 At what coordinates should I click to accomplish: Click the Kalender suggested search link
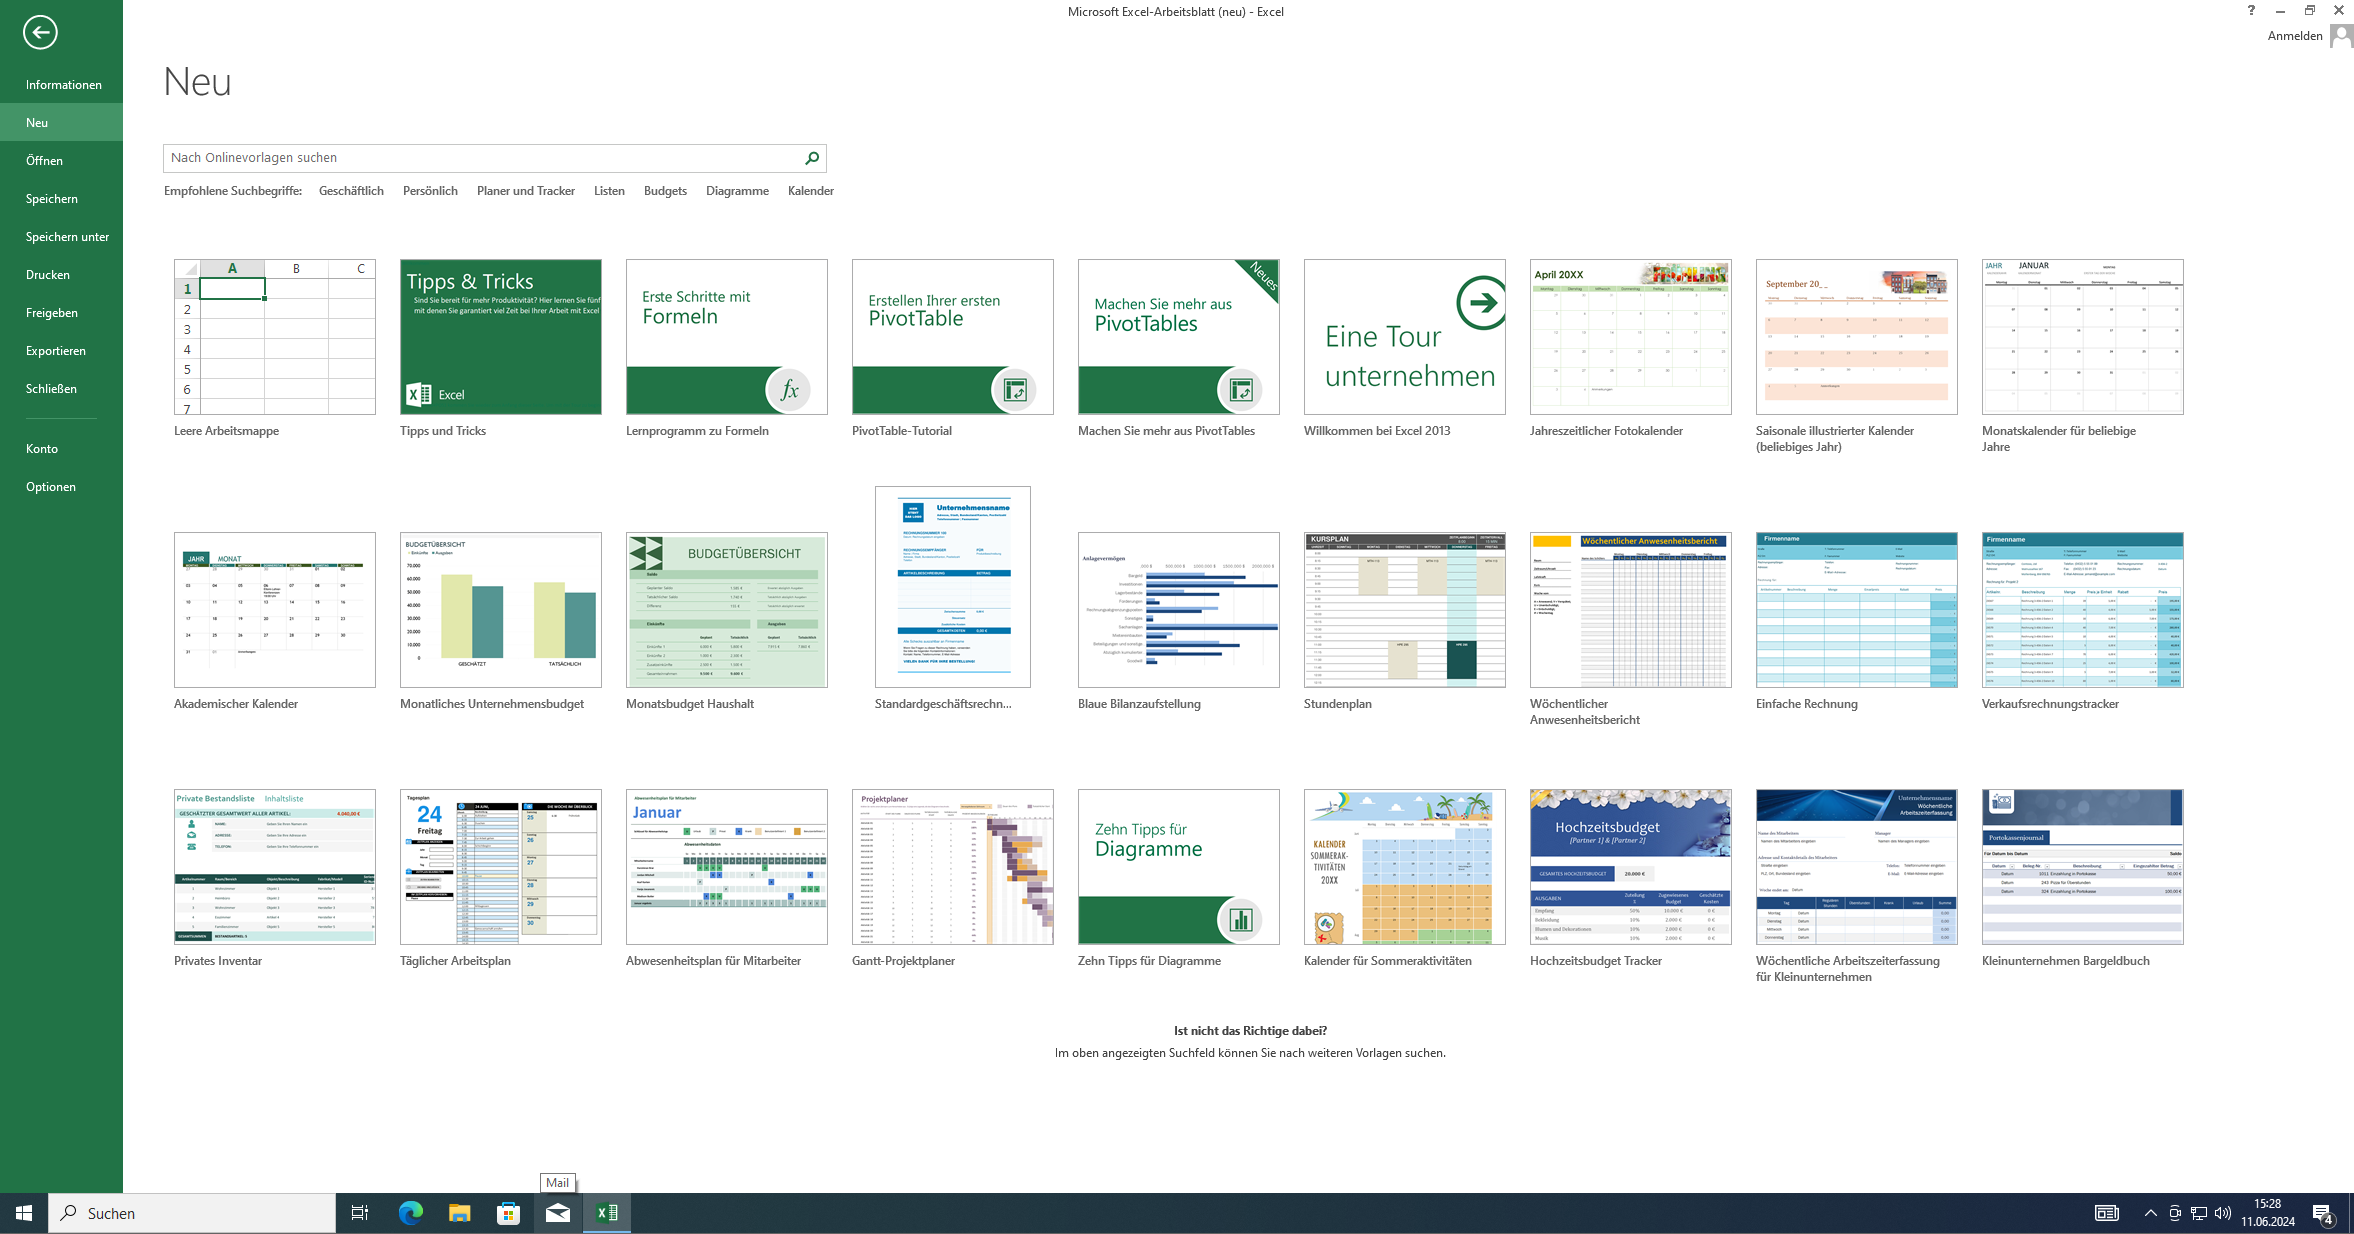(810, 191)
